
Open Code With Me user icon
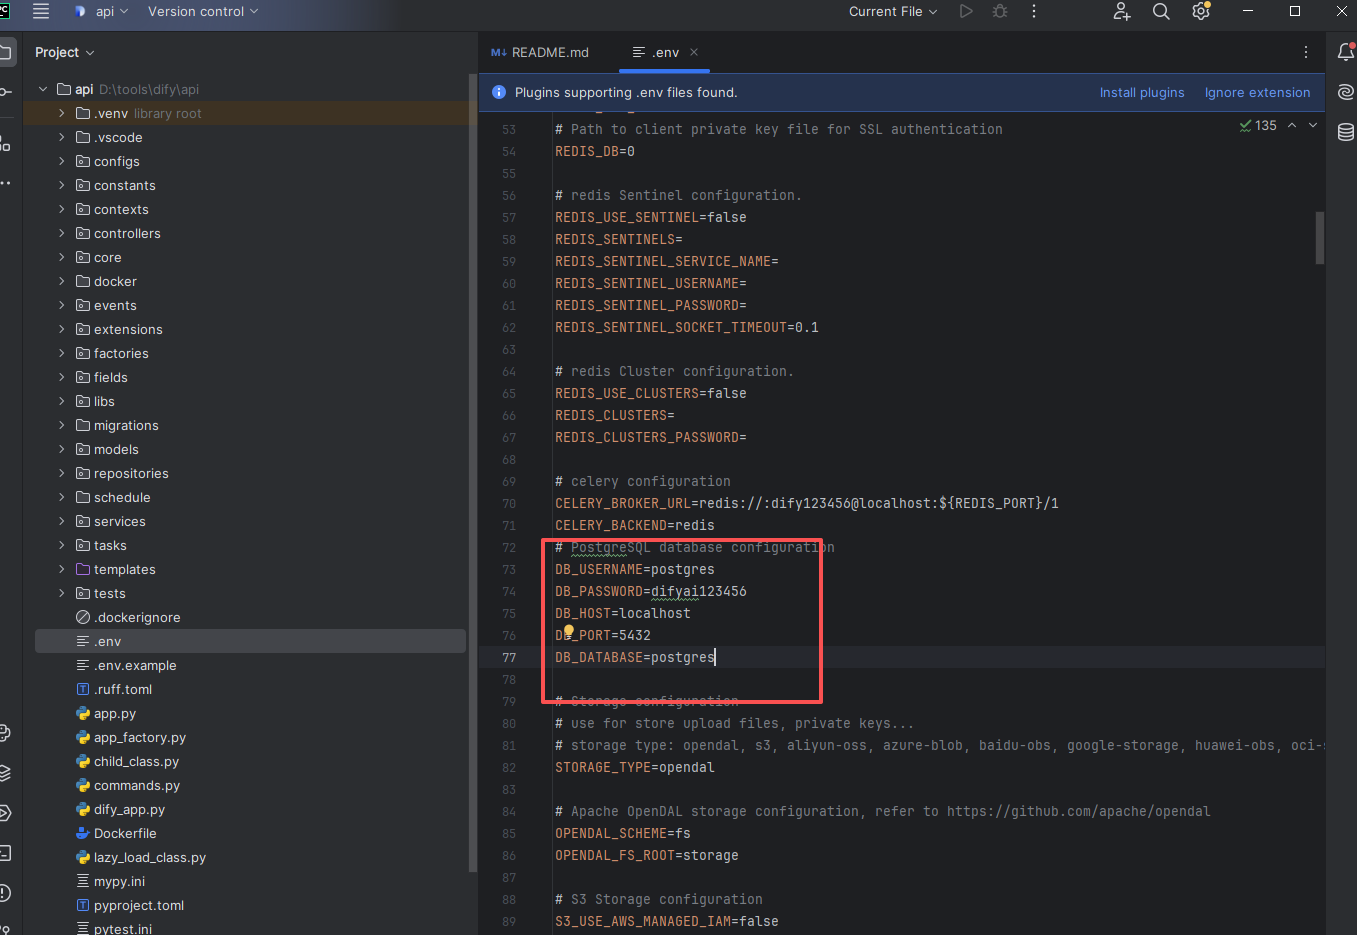pyautogui.click(x=1122, y=11)
